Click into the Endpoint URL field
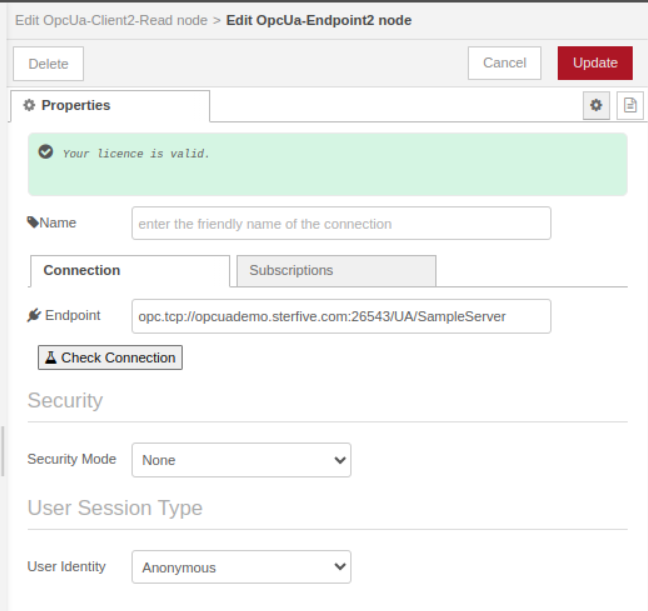The height and width of the screenshot is (611, 648). tap(341, 316)
